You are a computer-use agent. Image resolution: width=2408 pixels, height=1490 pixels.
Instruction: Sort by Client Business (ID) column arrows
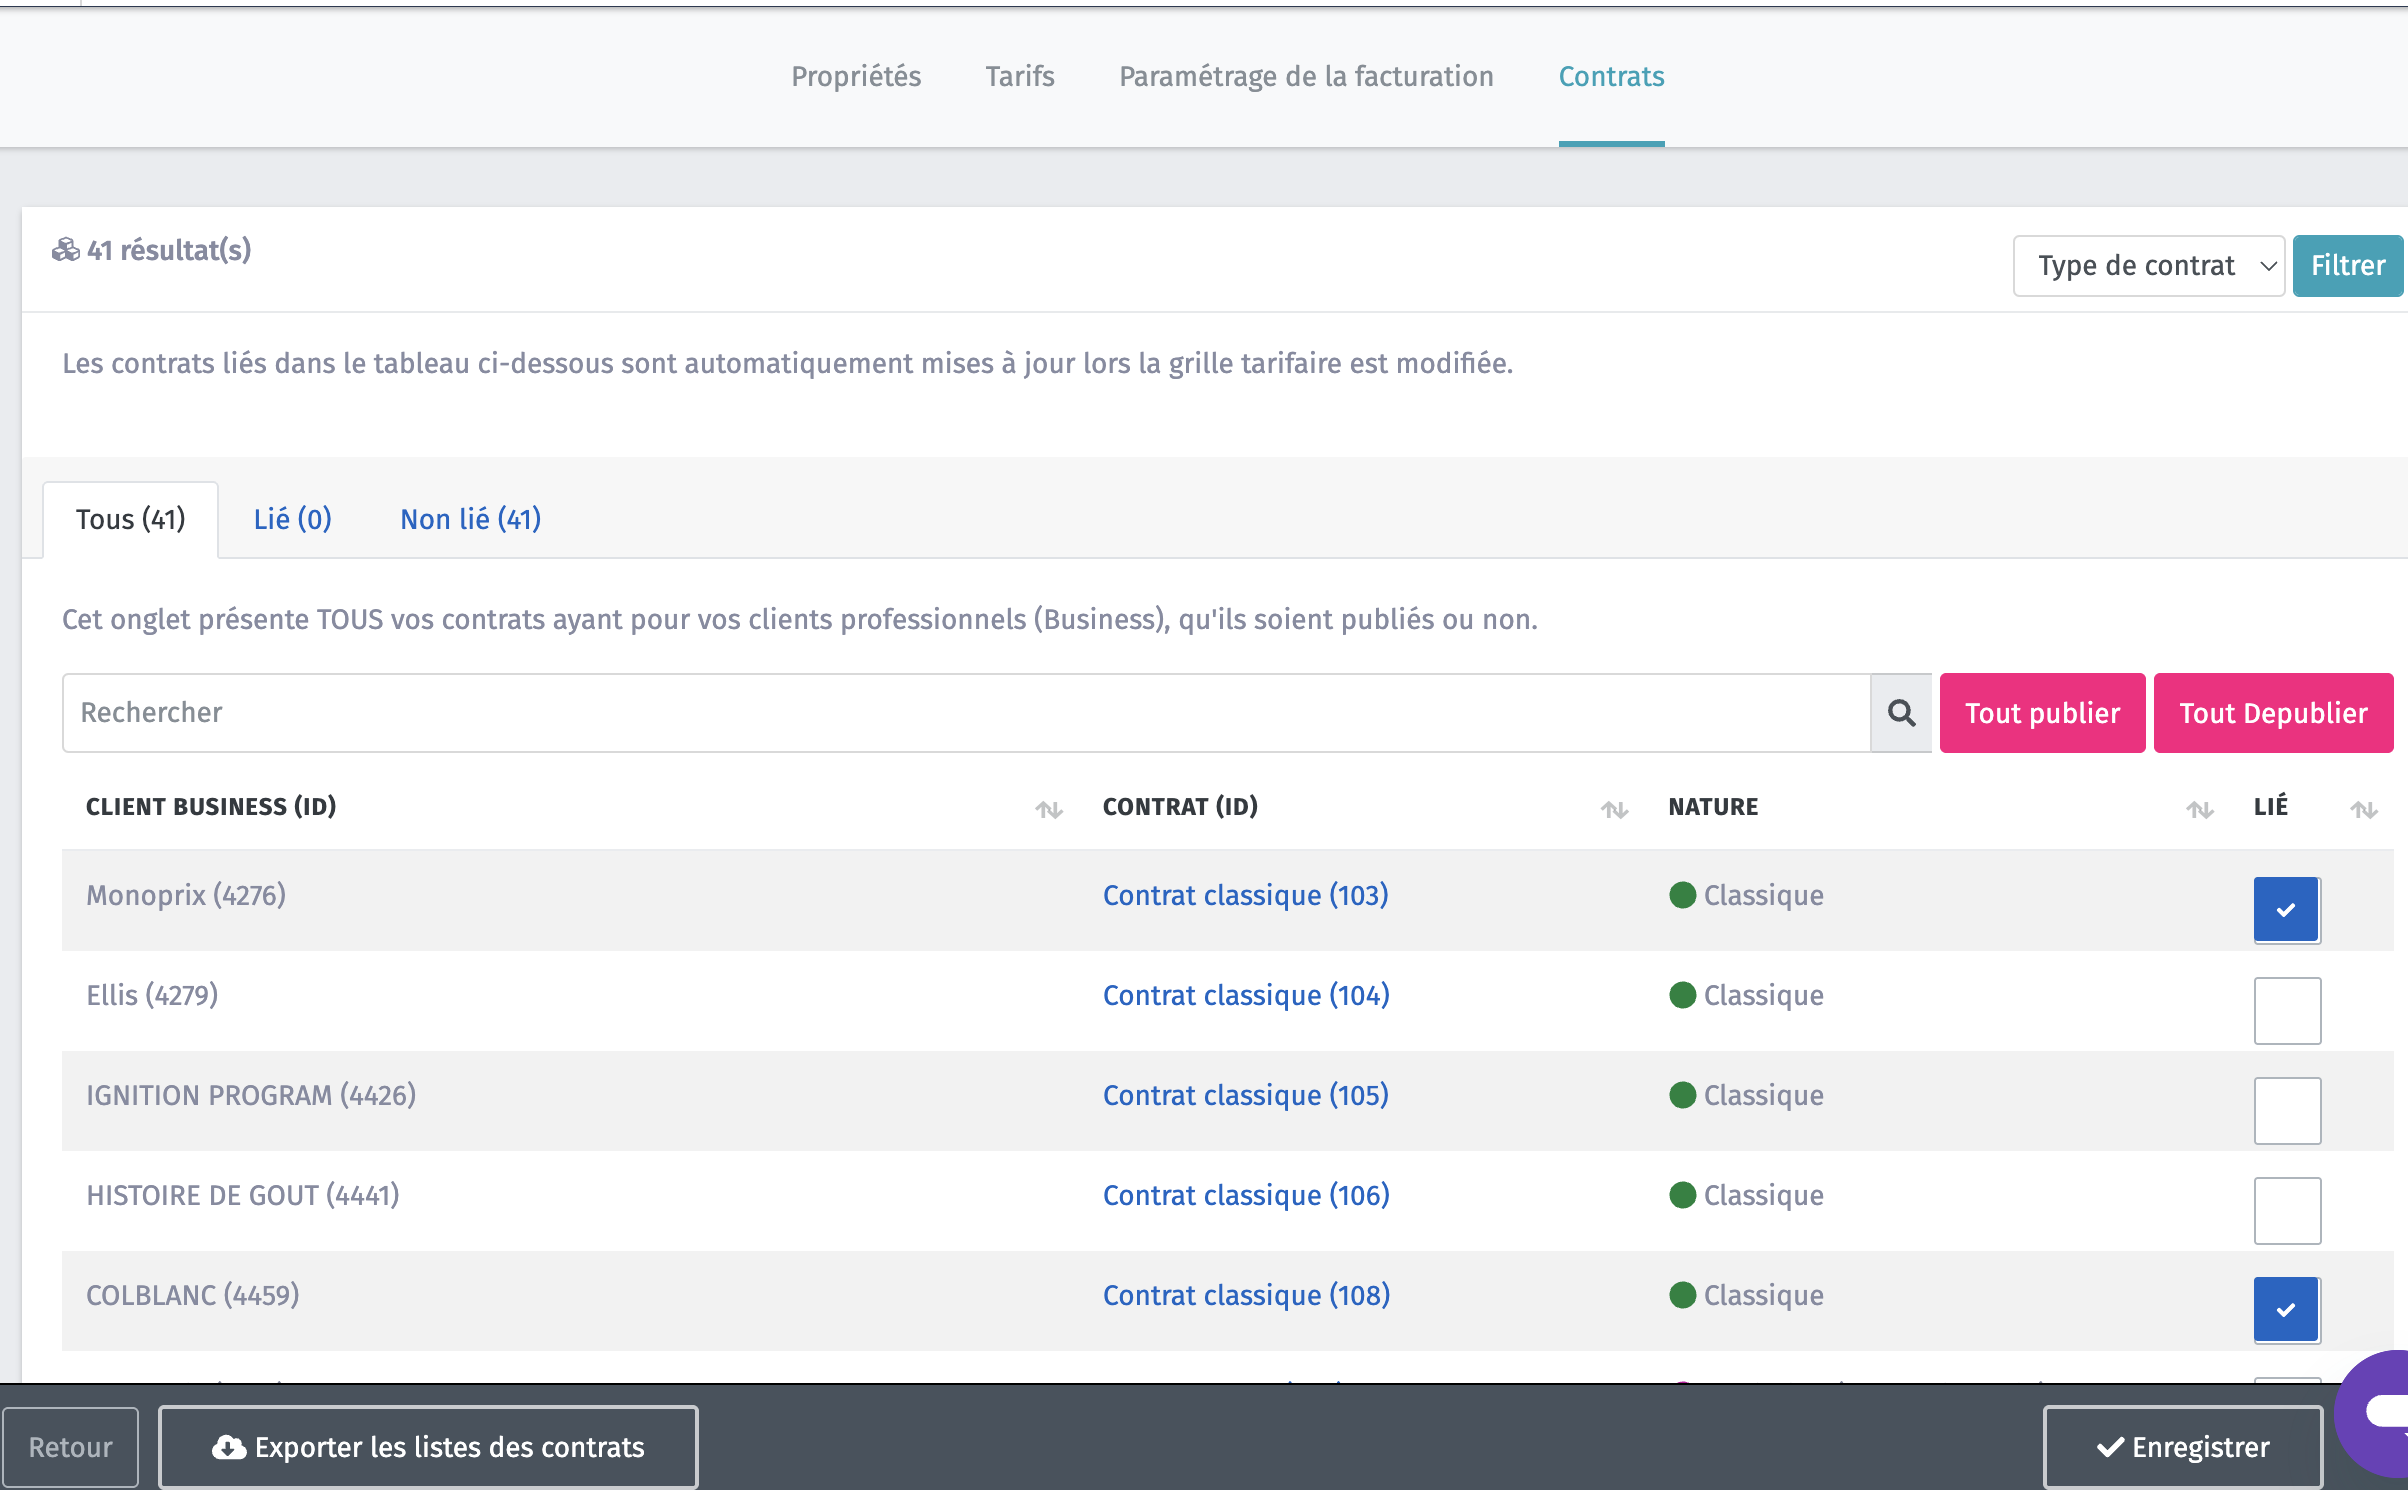pos(1048,809)
